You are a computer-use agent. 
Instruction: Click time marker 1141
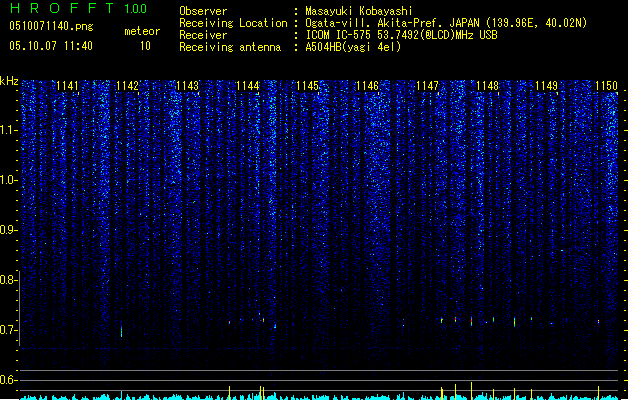[x=67, y=86]
